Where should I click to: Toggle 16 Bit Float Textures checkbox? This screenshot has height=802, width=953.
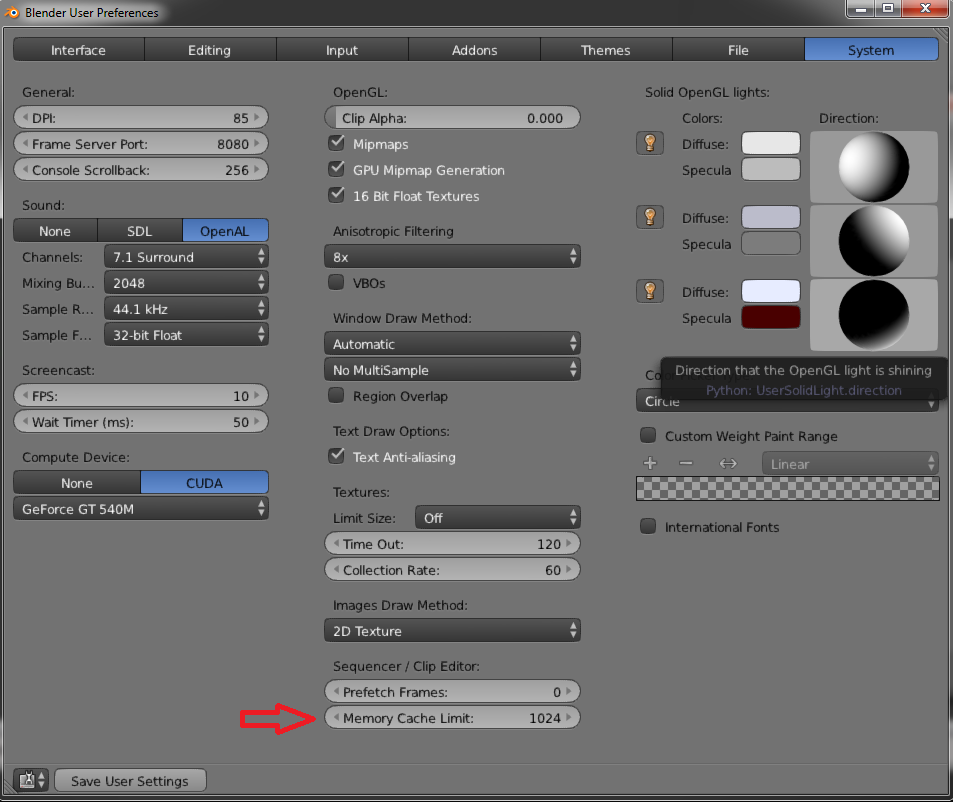[336, 196]
